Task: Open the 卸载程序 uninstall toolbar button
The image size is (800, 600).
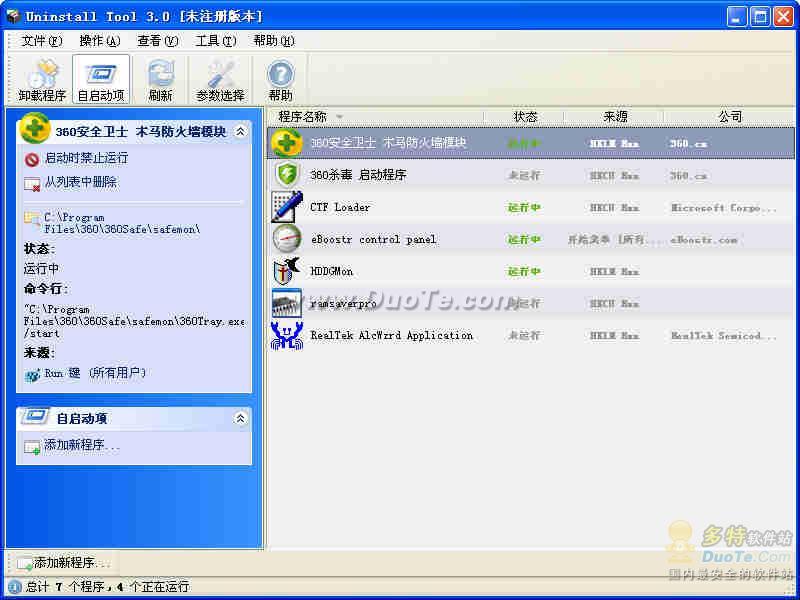Action: pyautogui.click(x=42, y=80)
